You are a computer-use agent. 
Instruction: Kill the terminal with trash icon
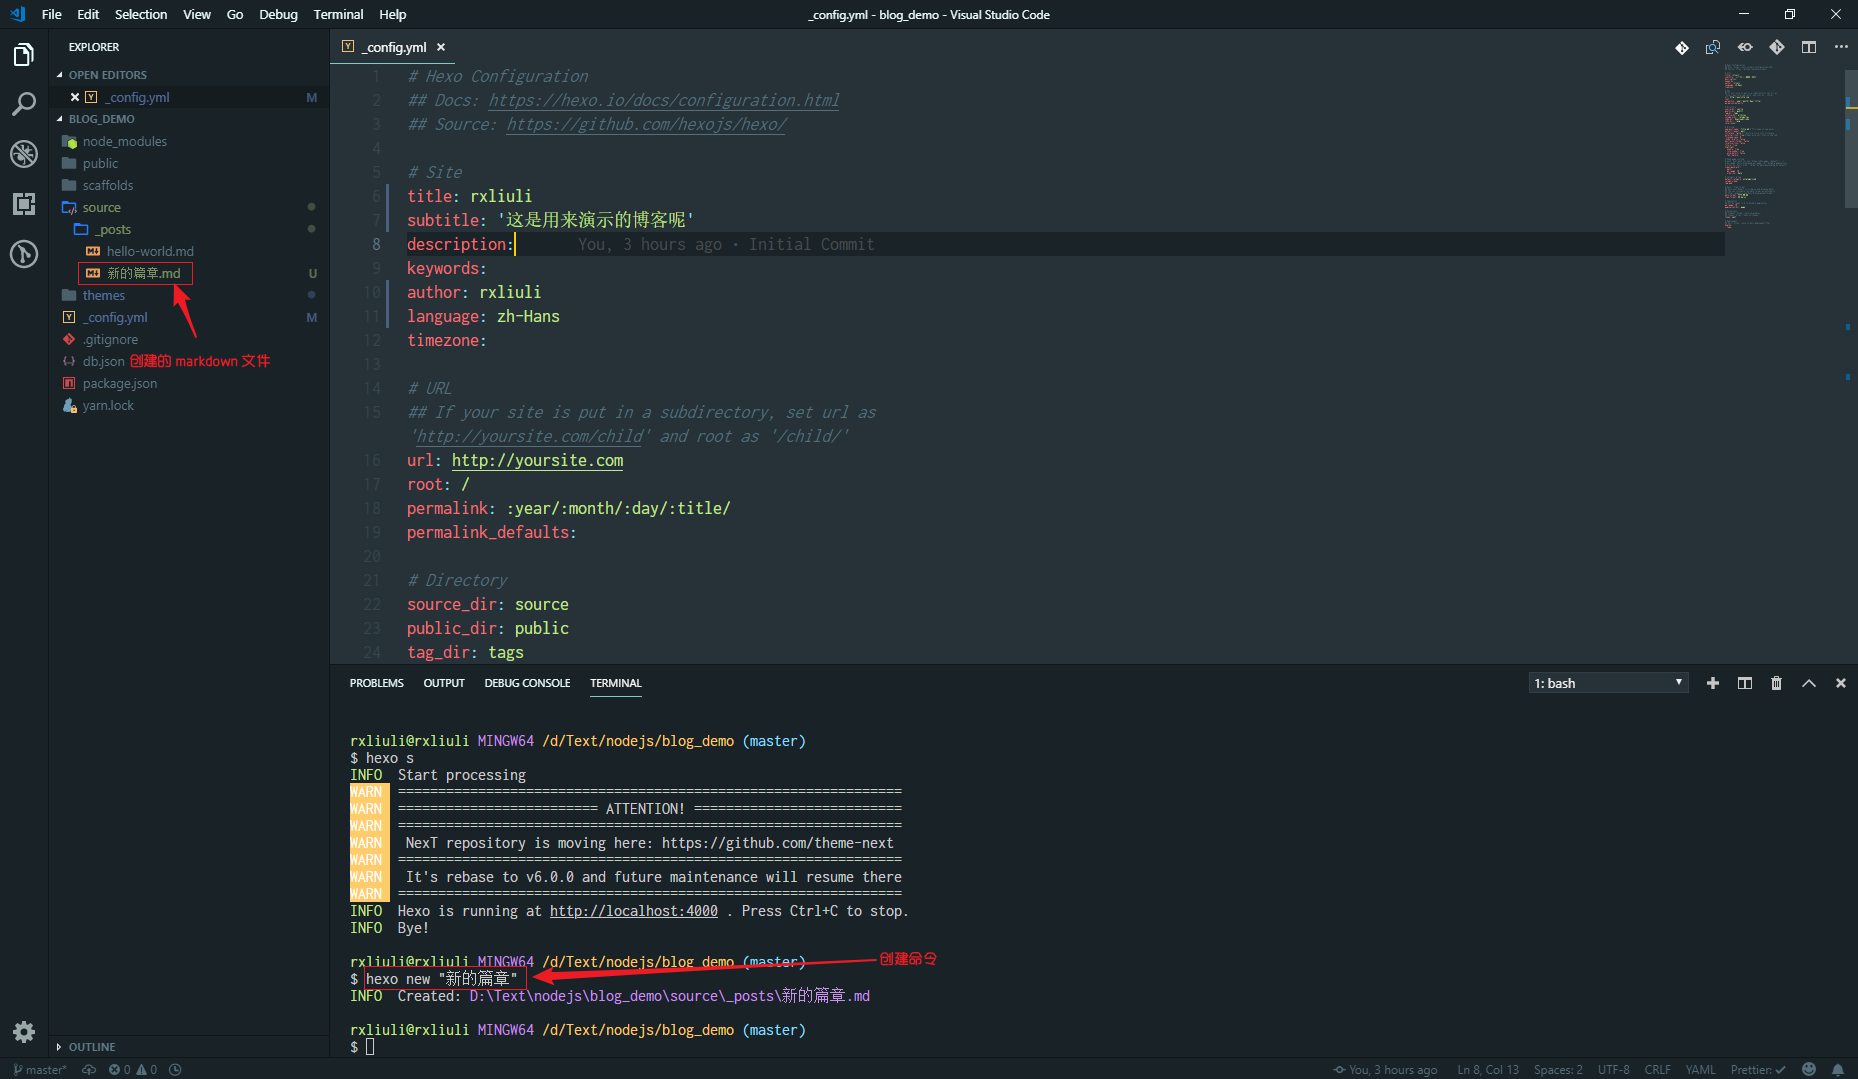1777,683
